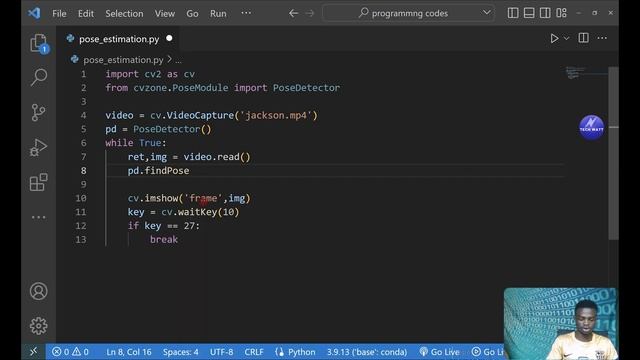
Task: Open the Edit menu
Action: tap(86, 13)
